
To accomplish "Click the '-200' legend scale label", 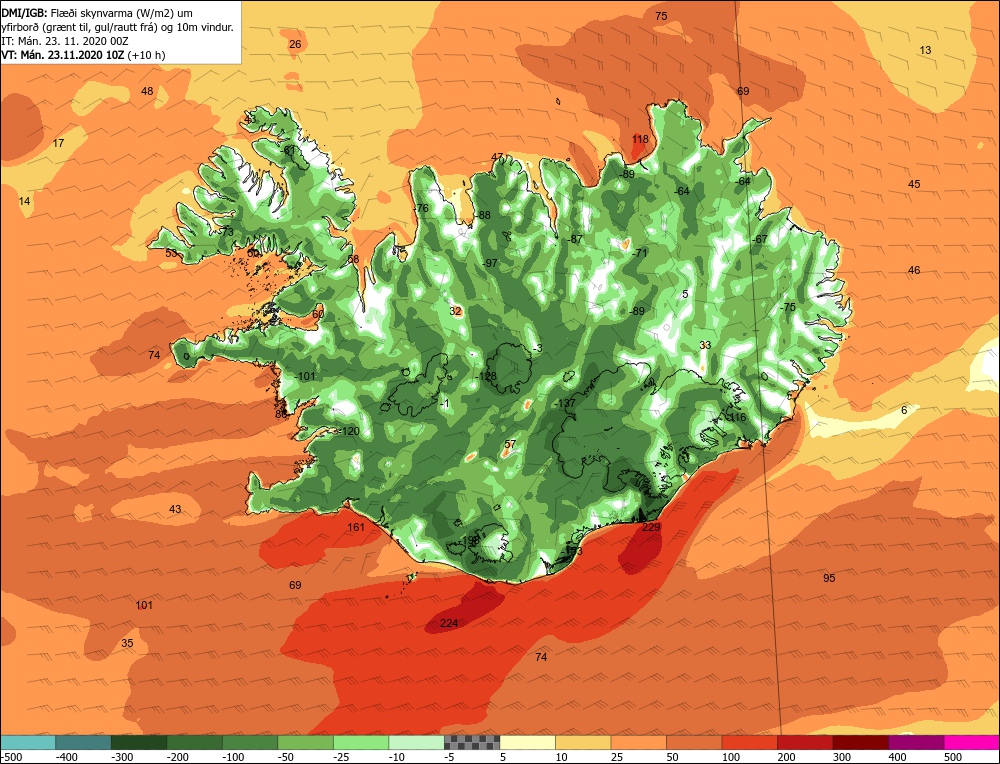I will (178, 757).
